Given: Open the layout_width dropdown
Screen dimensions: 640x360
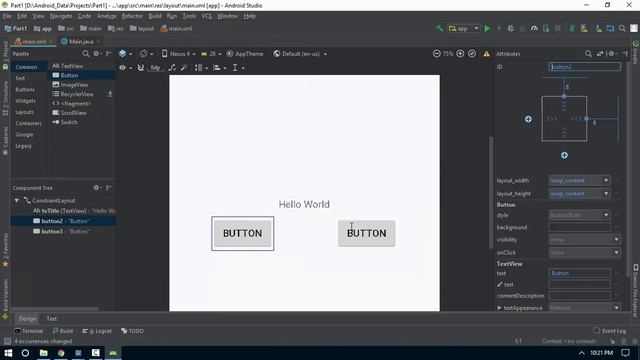Looking at the screenshot, I should (x=580, y=180).
